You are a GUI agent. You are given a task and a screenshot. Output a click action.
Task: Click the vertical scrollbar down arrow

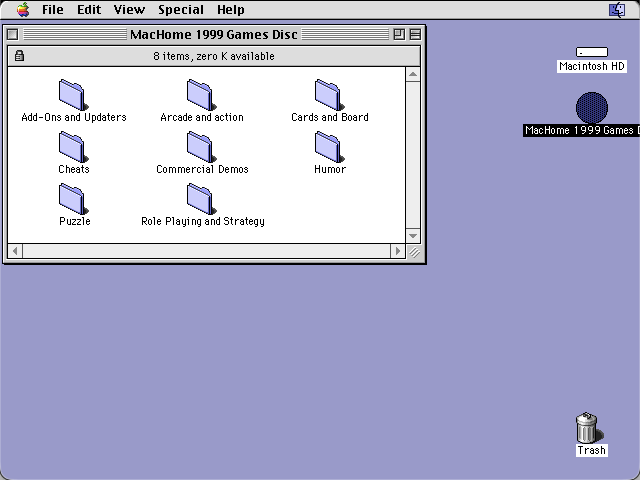(413, 236)
